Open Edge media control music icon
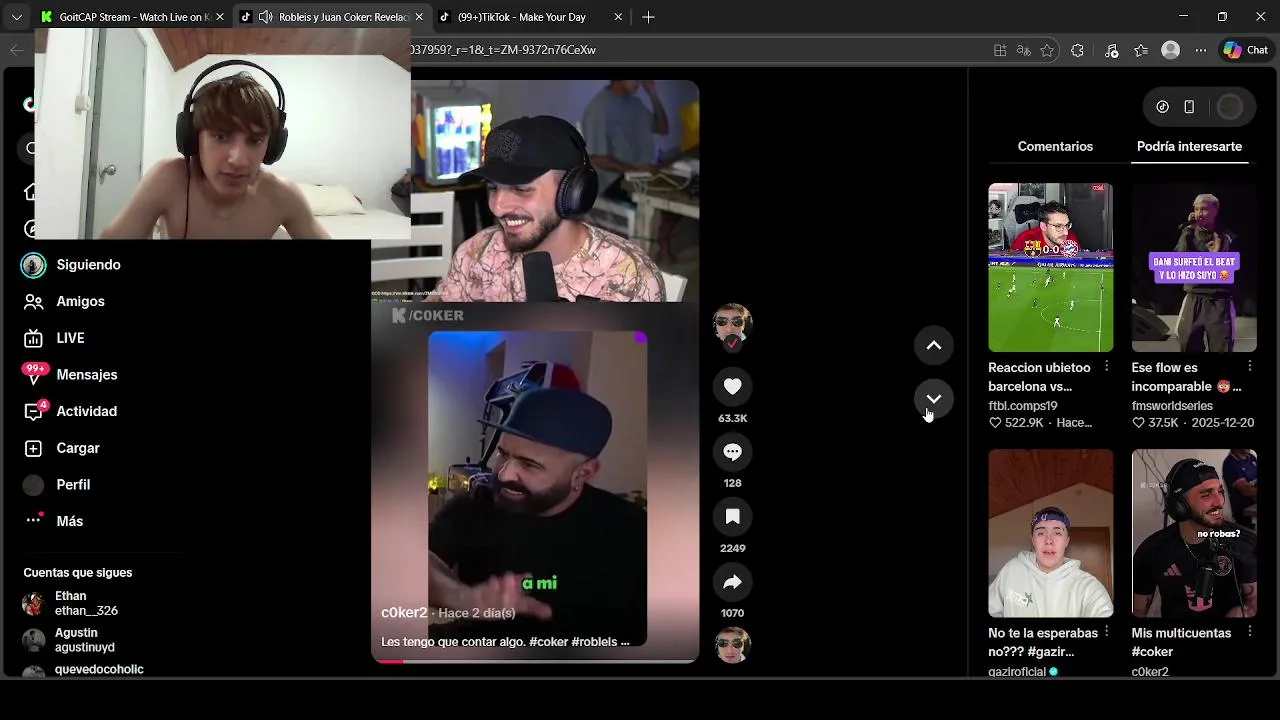The image size is (1280, 720). click(1111, 50)
